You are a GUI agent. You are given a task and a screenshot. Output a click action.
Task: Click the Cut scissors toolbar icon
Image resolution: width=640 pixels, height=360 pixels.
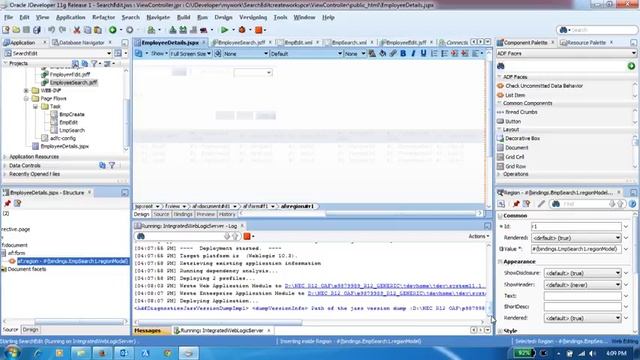tap(76, 30)
